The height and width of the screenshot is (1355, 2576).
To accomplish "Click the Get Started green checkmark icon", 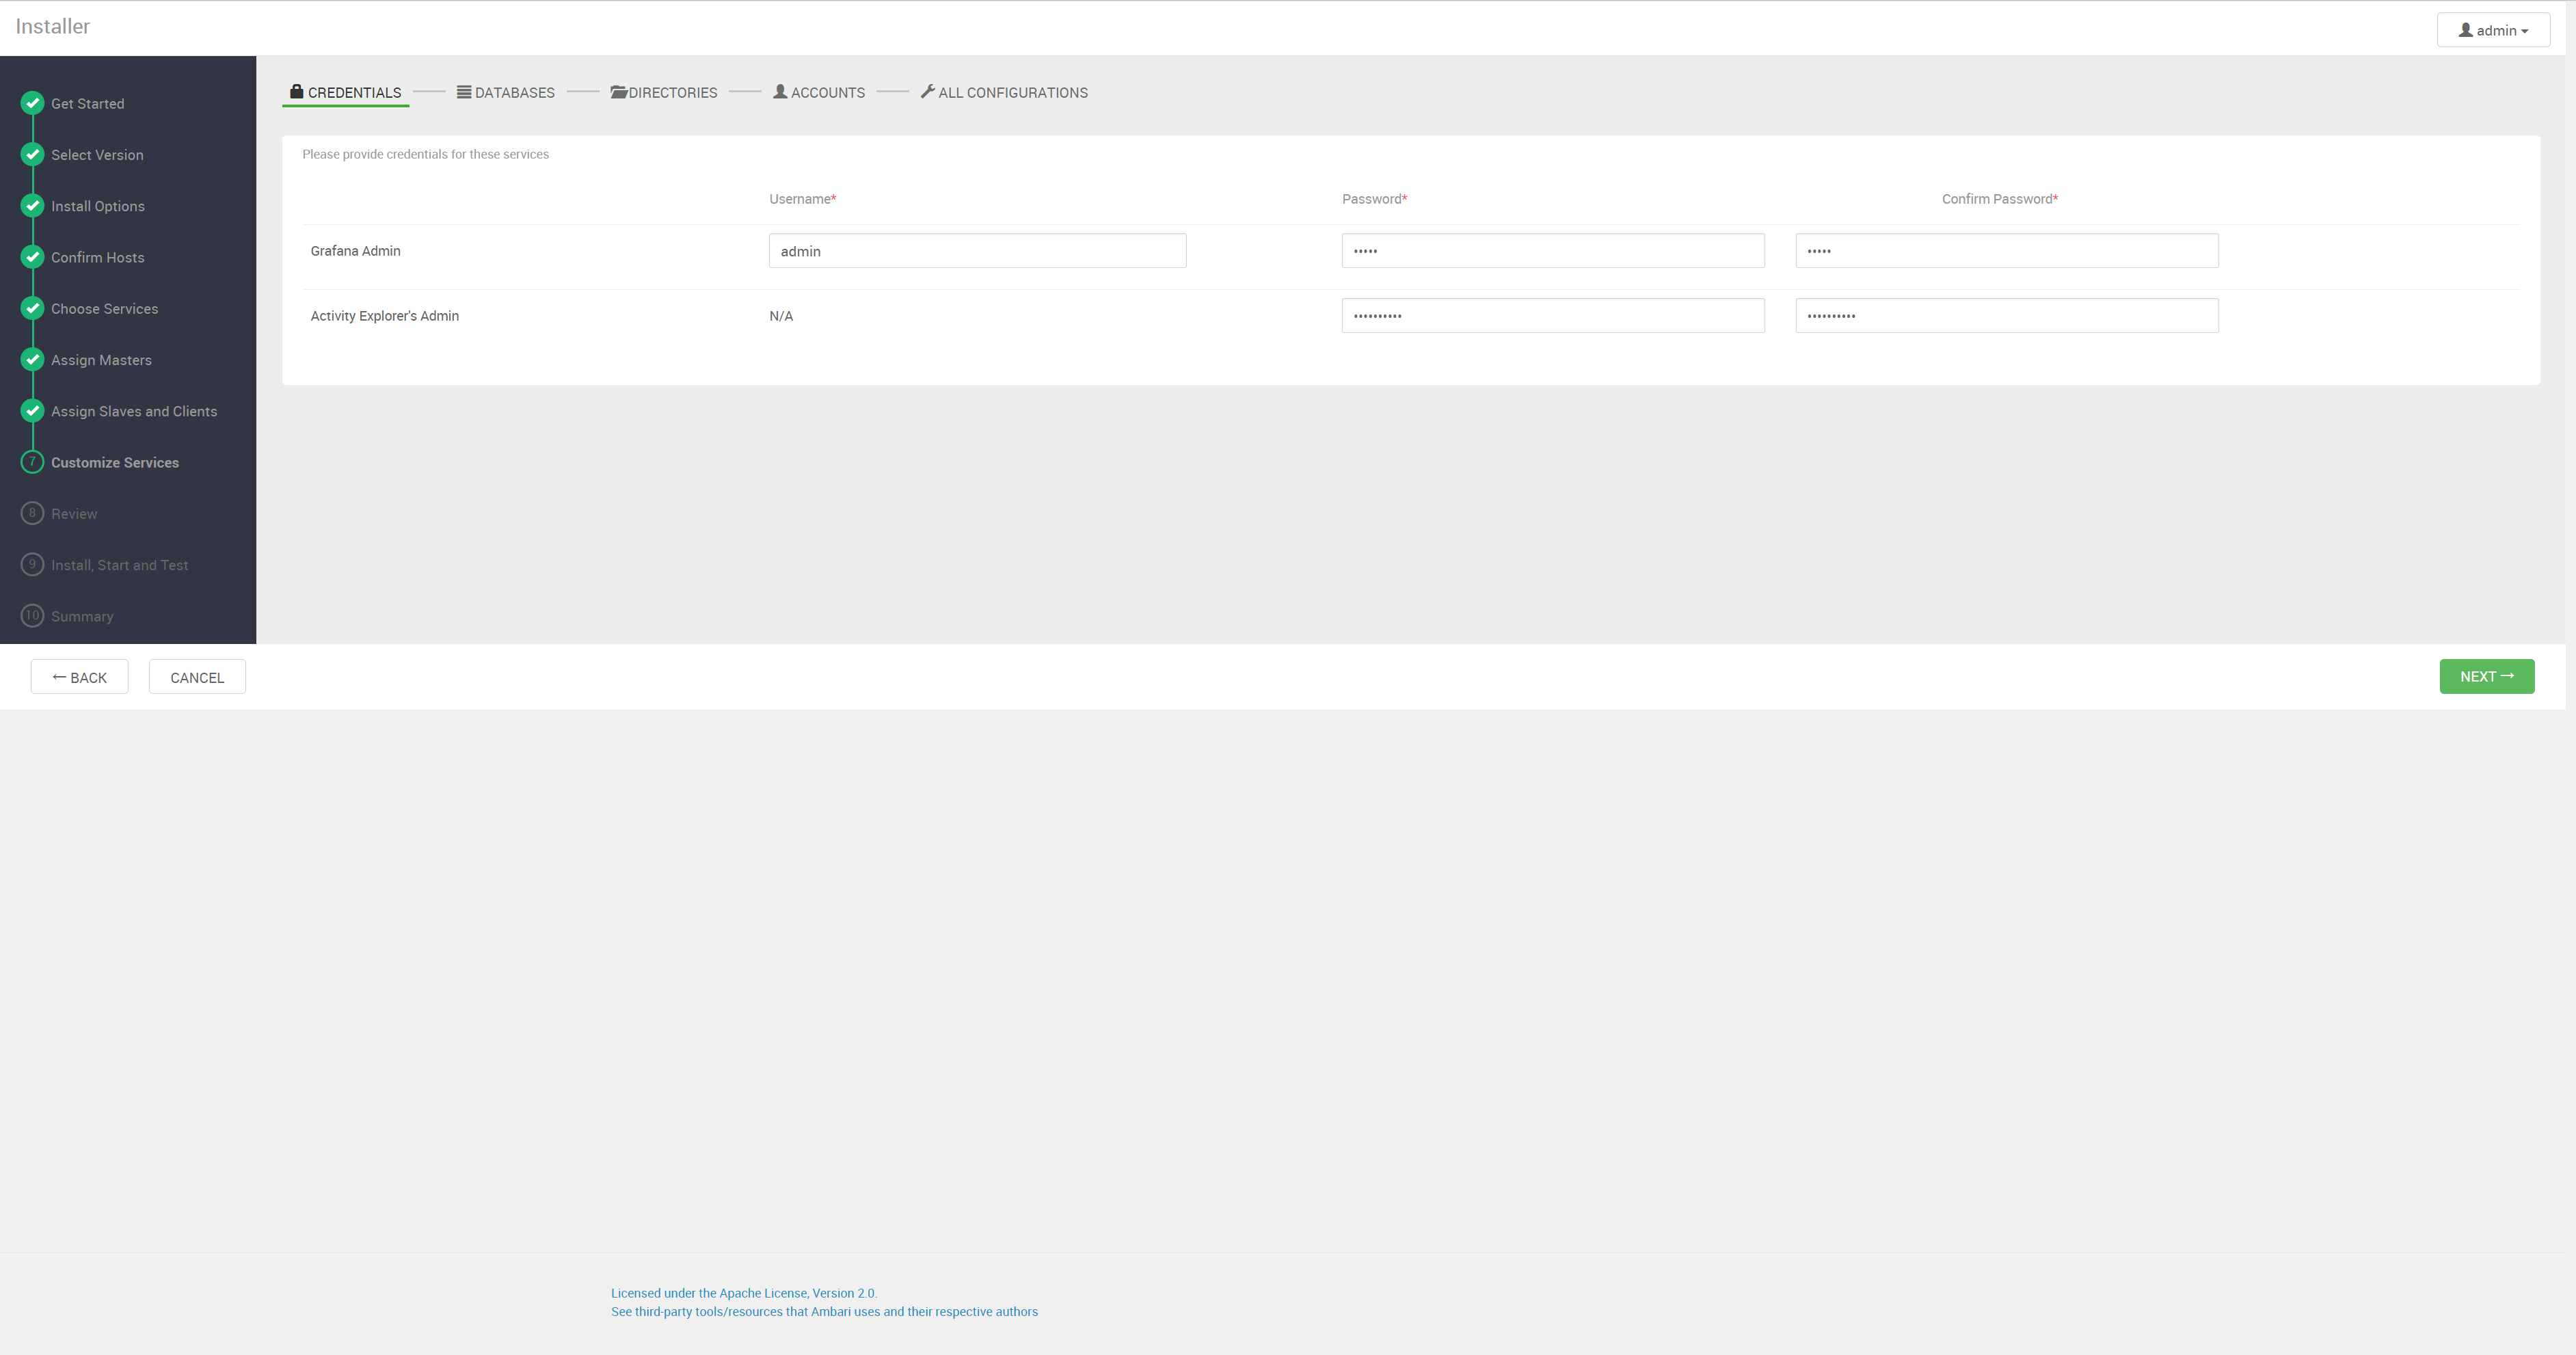I will pos(32,103).
